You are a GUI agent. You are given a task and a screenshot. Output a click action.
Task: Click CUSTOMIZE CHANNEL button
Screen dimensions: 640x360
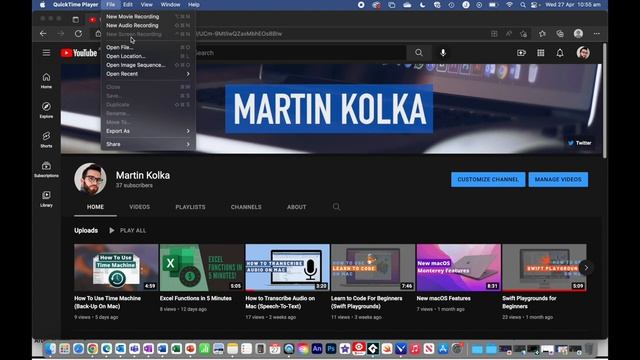pyautogui.click(x=488, y=180)
